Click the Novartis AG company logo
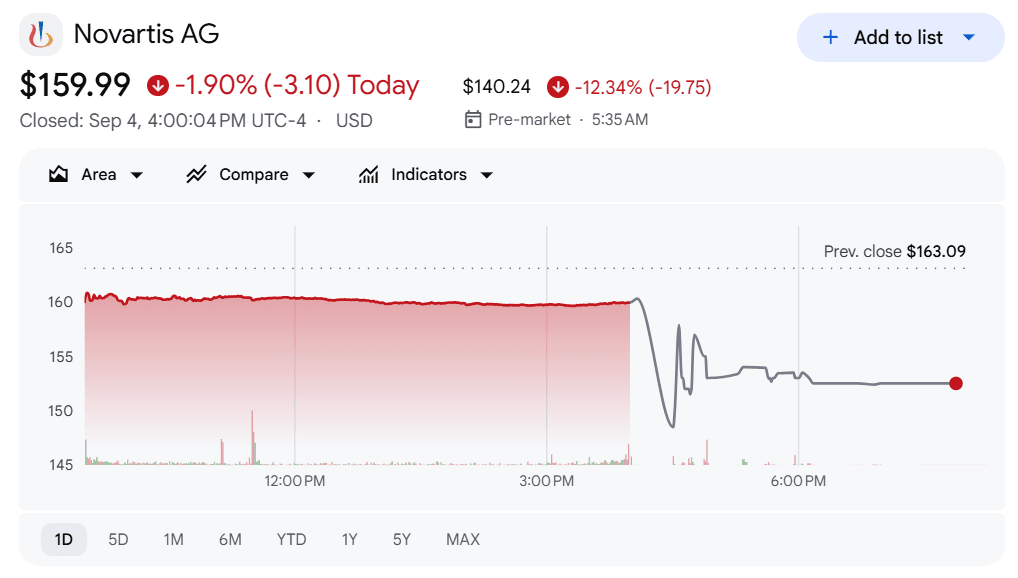1018x578 pixels. pyautogui.click(x=41, y=35)
